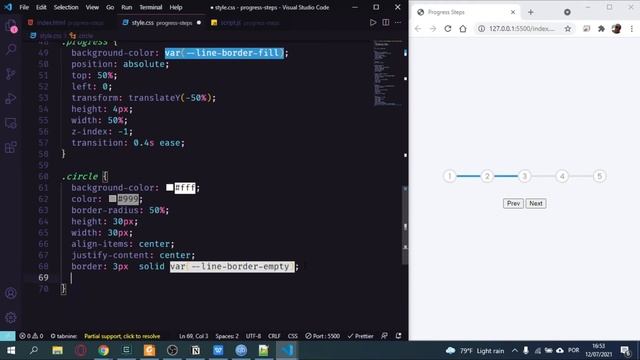The height and width of the screenshot is (360, 640).
Task: Click the remote window indicator in status bar
Action: tap(7, 336)
